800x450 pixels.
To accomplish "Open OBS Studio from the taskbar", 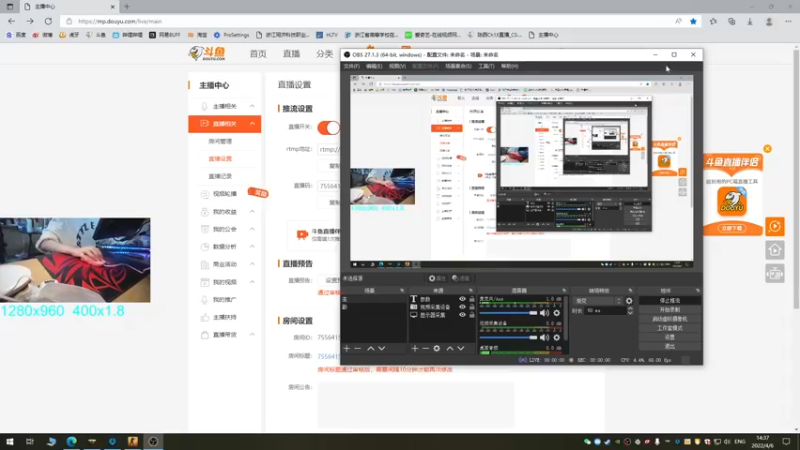I will pyautogui.click(x=153, y=441).
